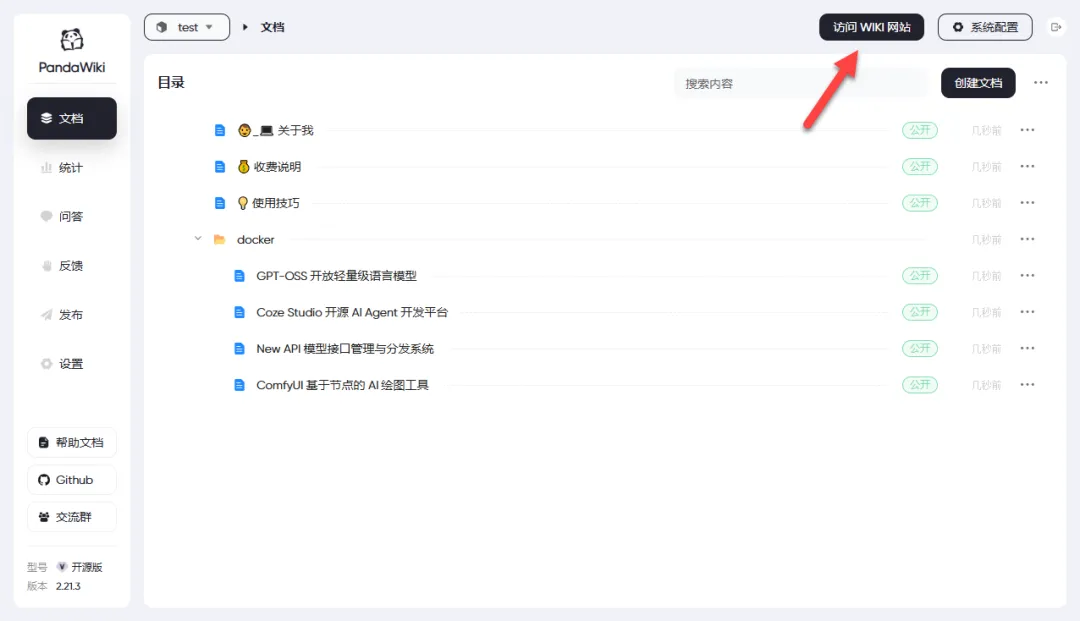
Task: Click document icon of 收费说明 row
Action: 220,167
